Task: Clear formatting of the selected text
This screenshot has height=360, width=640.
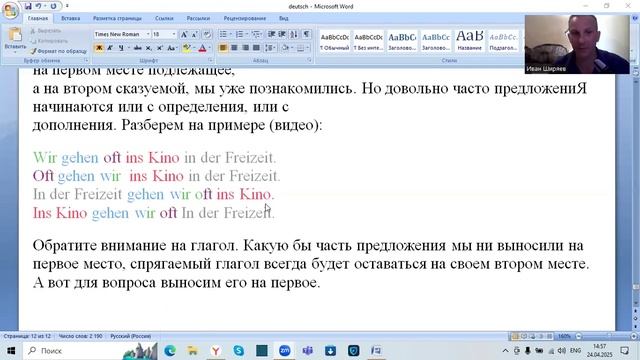Action: click(207, 34)
